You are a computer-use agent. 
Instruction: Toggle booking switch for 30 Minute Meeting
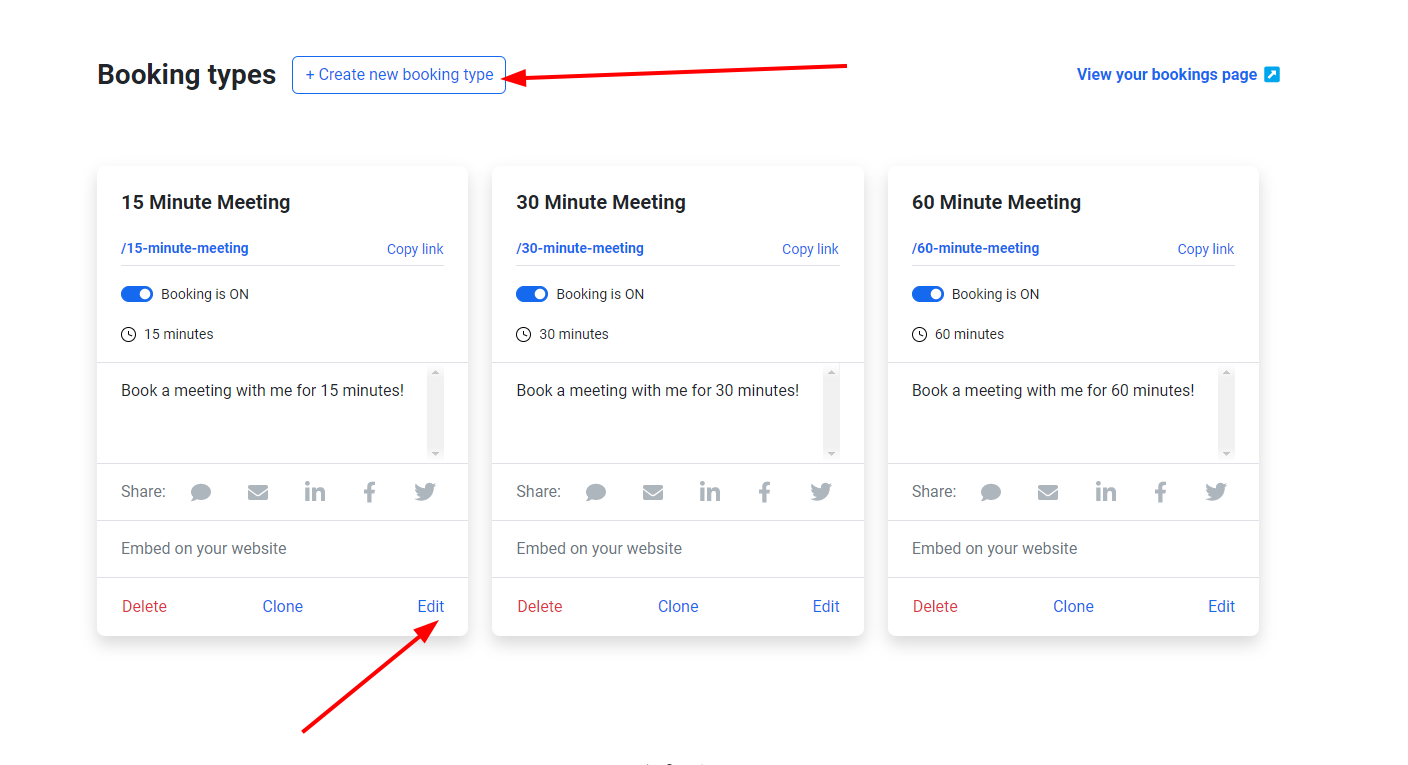click(532, 294)
